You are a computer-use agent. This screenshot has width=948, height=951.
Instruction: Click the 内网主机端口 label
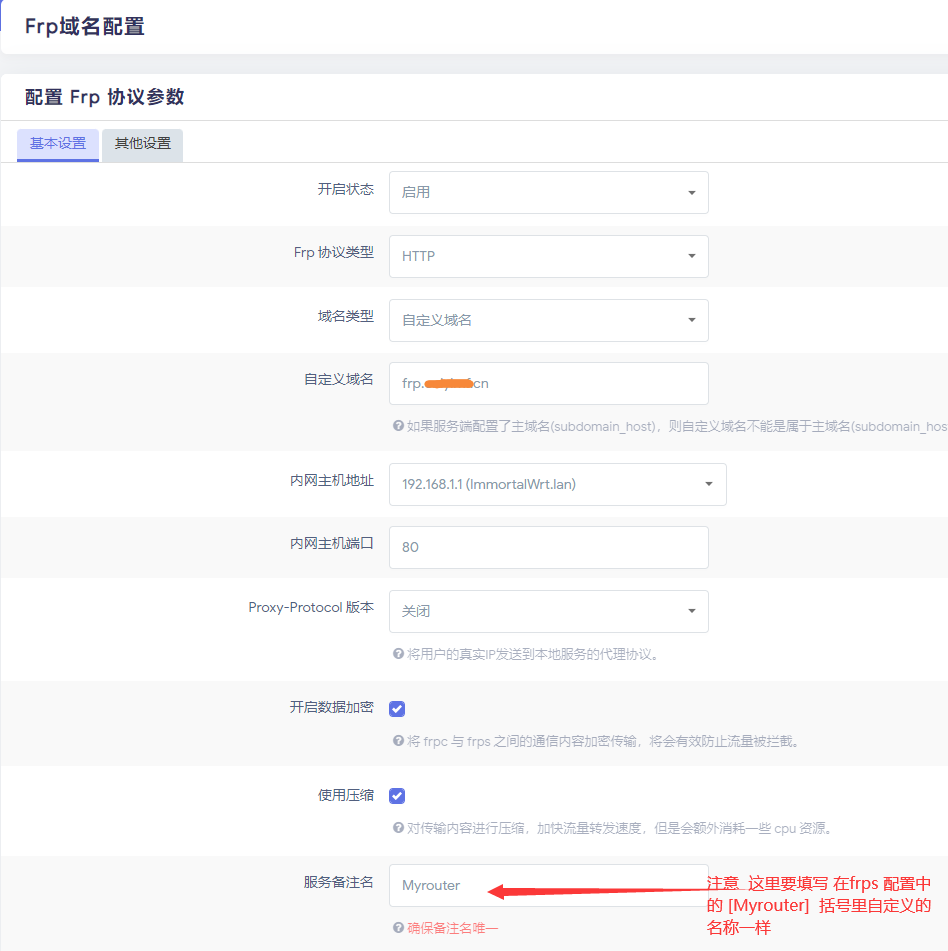[x=331, y=543]
